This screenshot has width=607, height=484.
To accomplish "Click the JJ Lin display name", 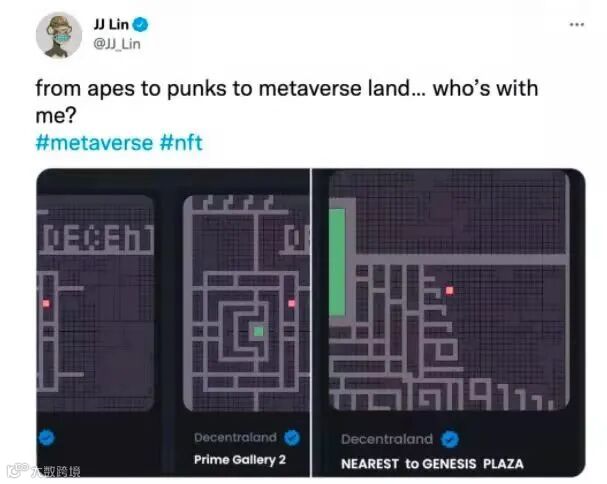I will (111, 25).
